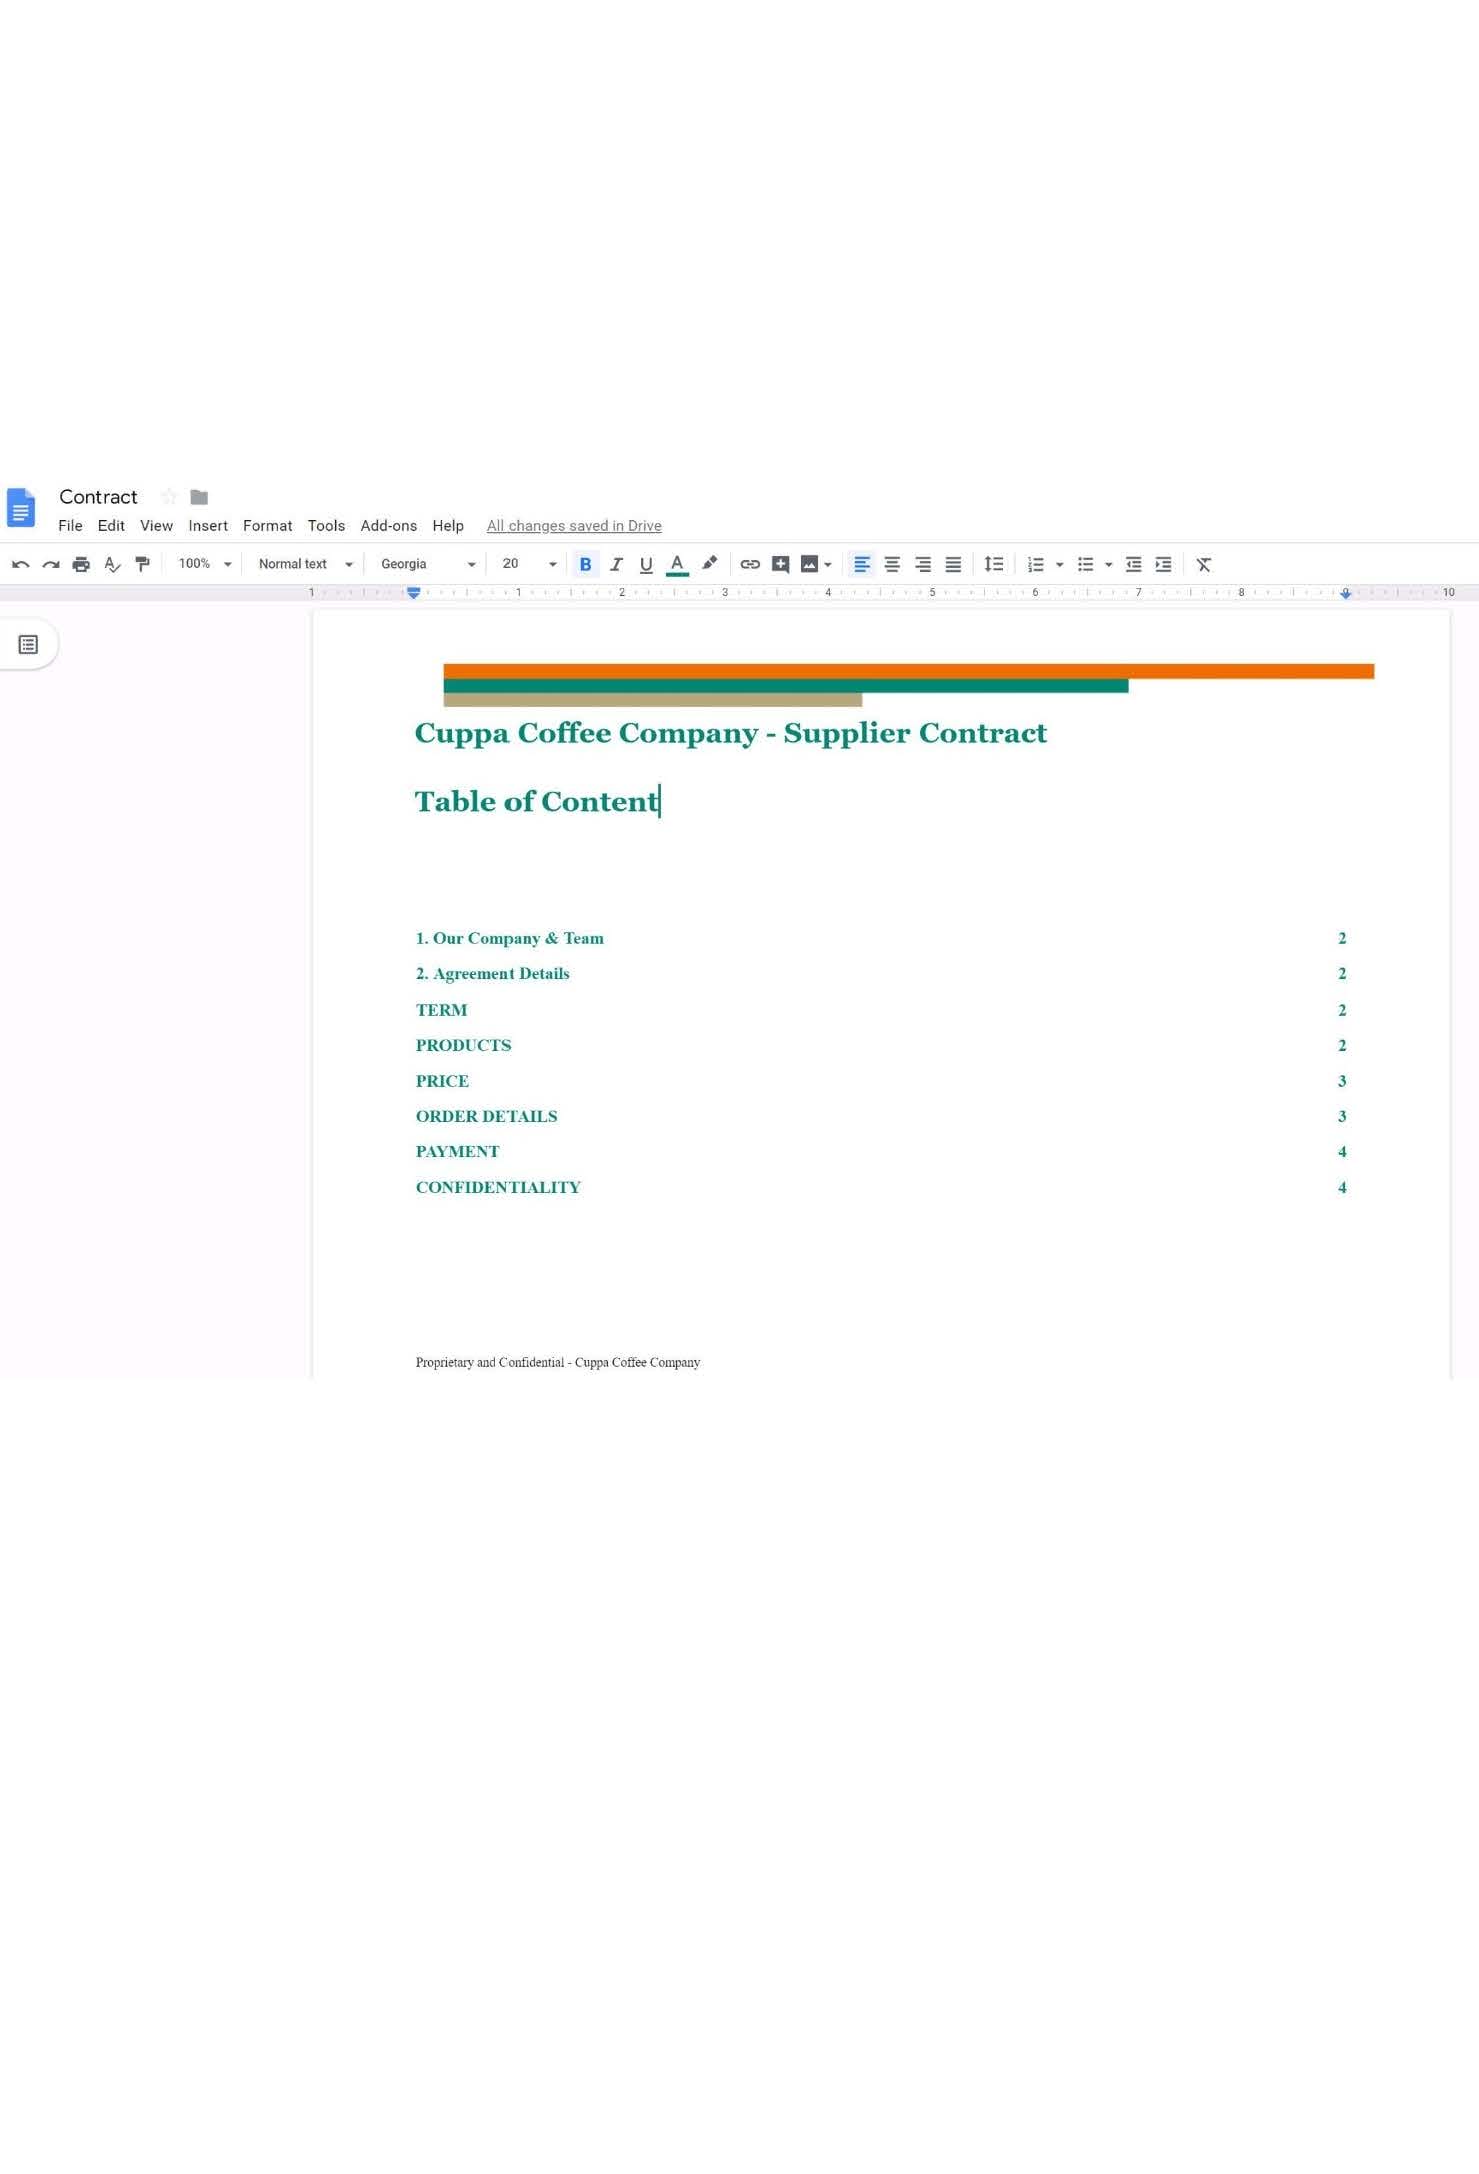This screenshot has width=1479, height=2174.
Task: Print the document with printer icon
Action: pos(81,565)
